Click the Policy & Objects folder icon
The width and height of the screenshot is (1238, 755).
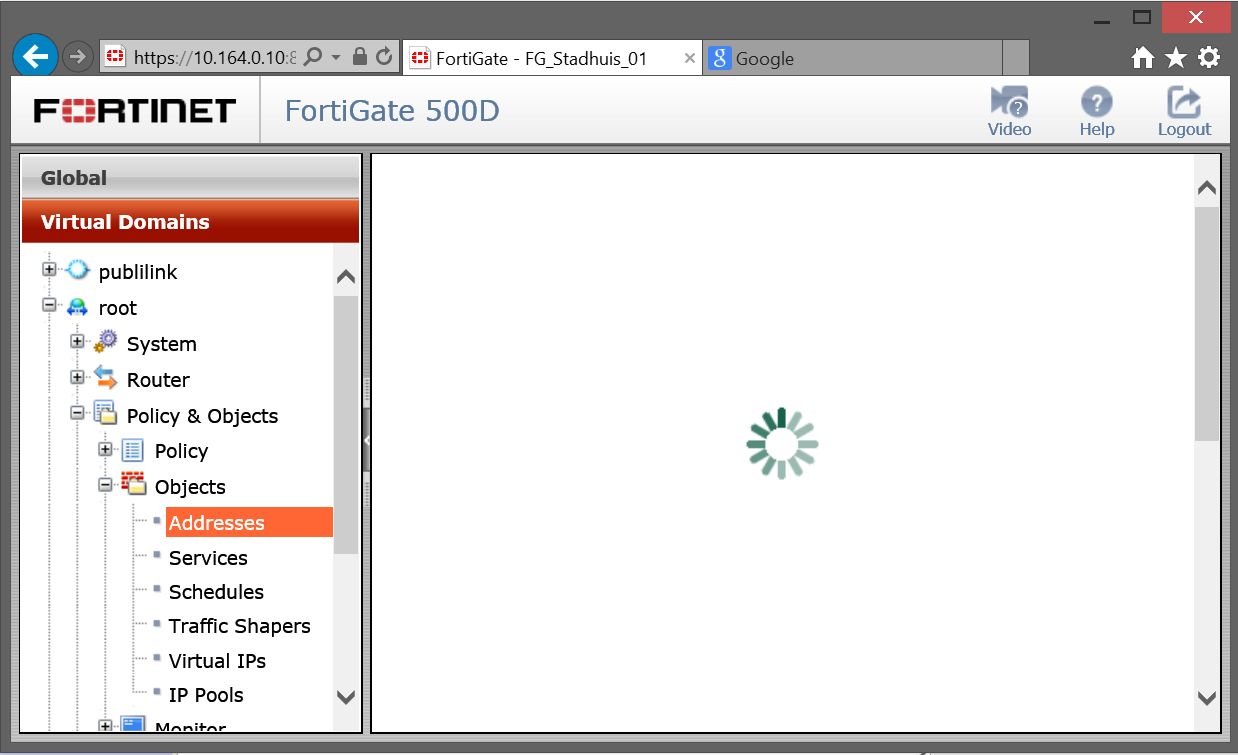coord(105,413)
